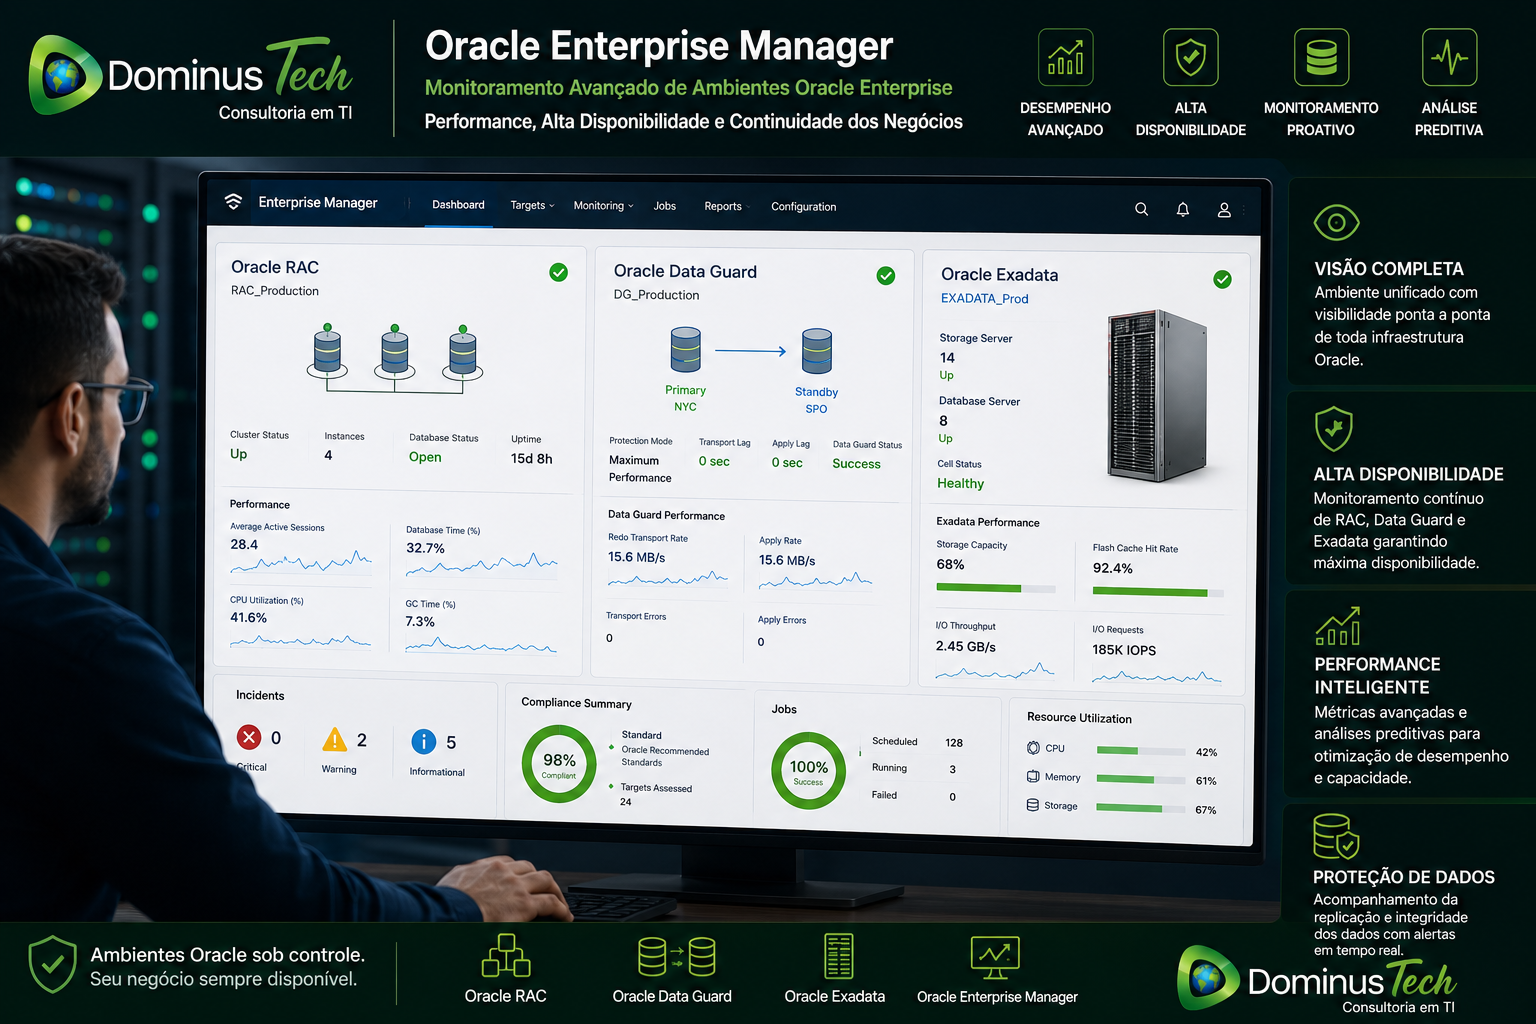1536x1024 pixels.
Task: Select the Standby SPO database icon
Action: [x=816, y=351]
